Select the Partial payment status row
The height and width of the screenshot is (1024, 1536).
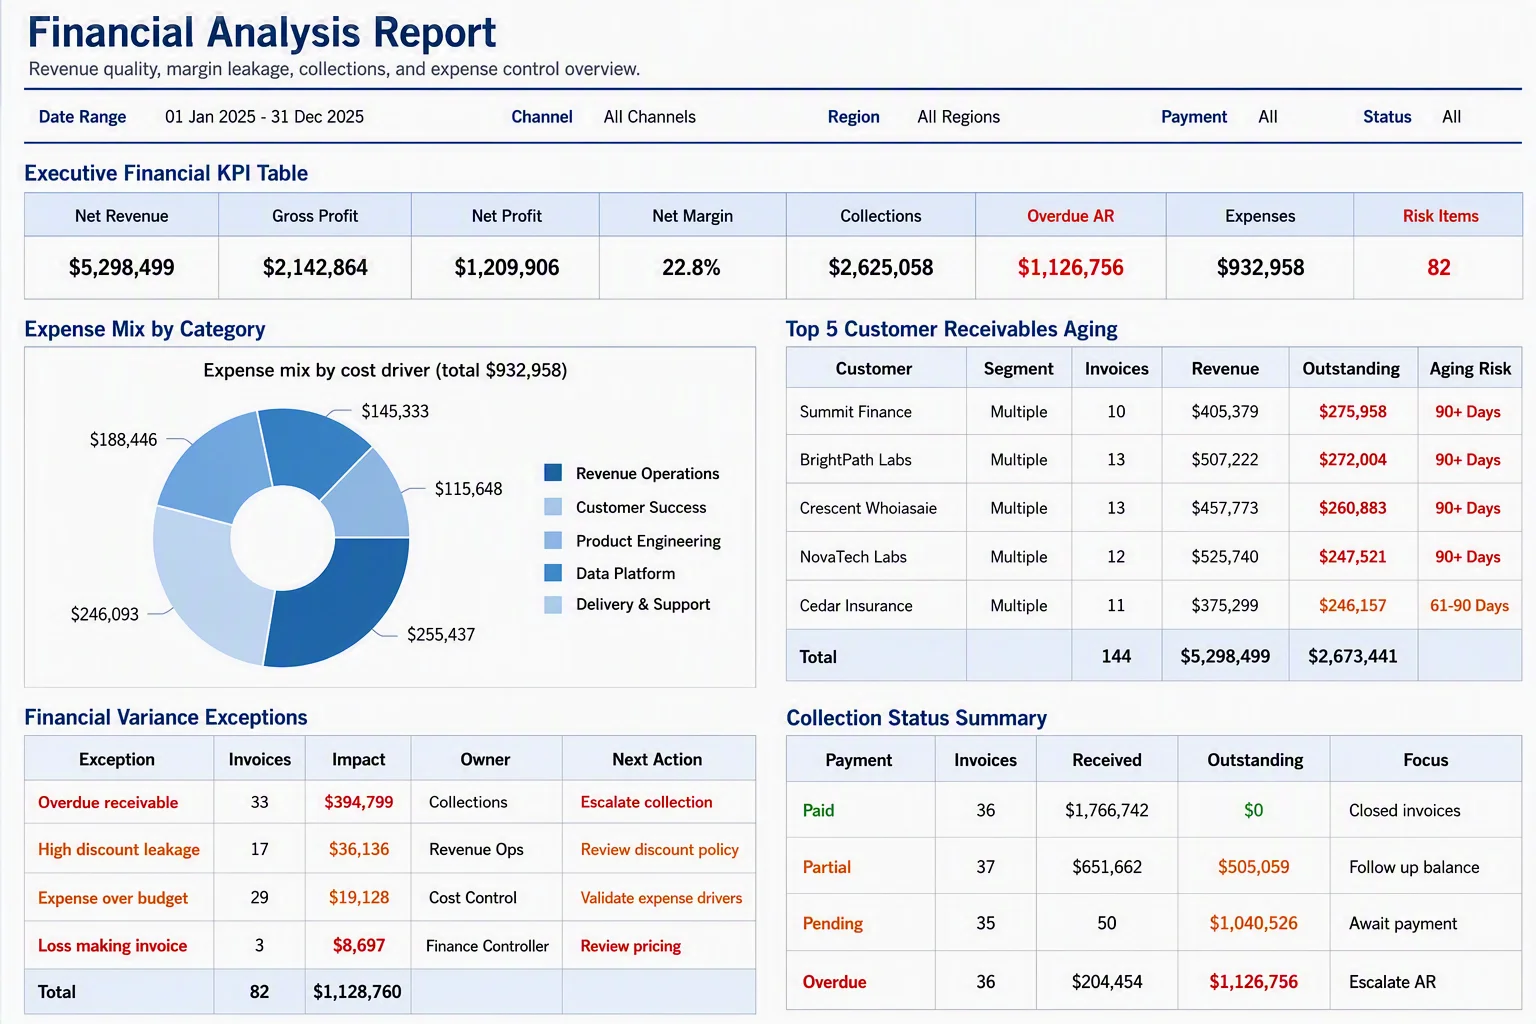[1154, 866]
